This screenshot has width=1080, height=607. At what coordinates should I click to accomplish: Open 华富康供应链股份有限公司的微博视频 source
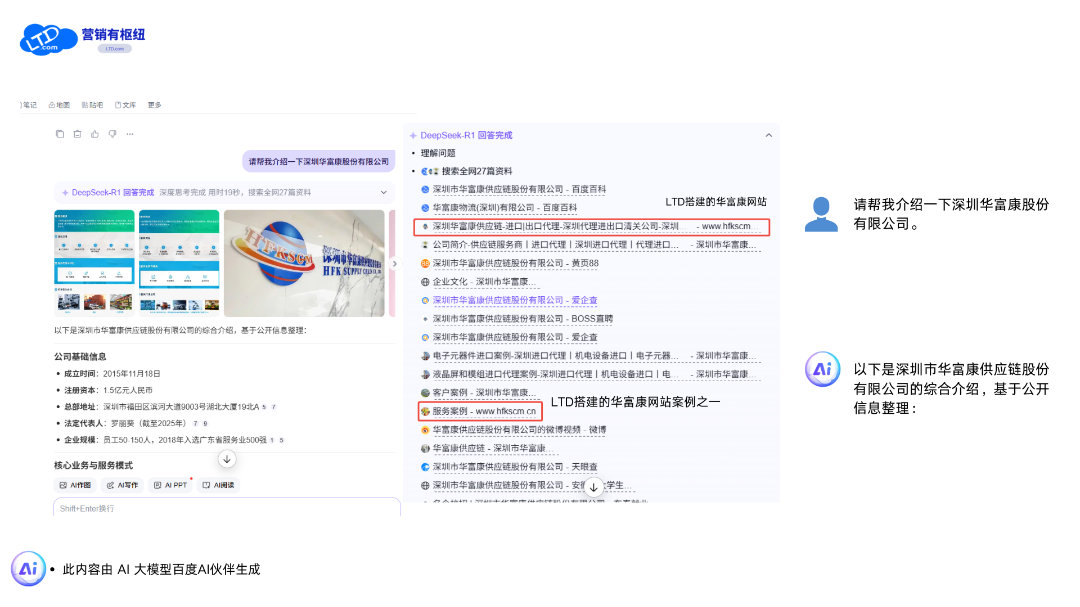point(519,430)
